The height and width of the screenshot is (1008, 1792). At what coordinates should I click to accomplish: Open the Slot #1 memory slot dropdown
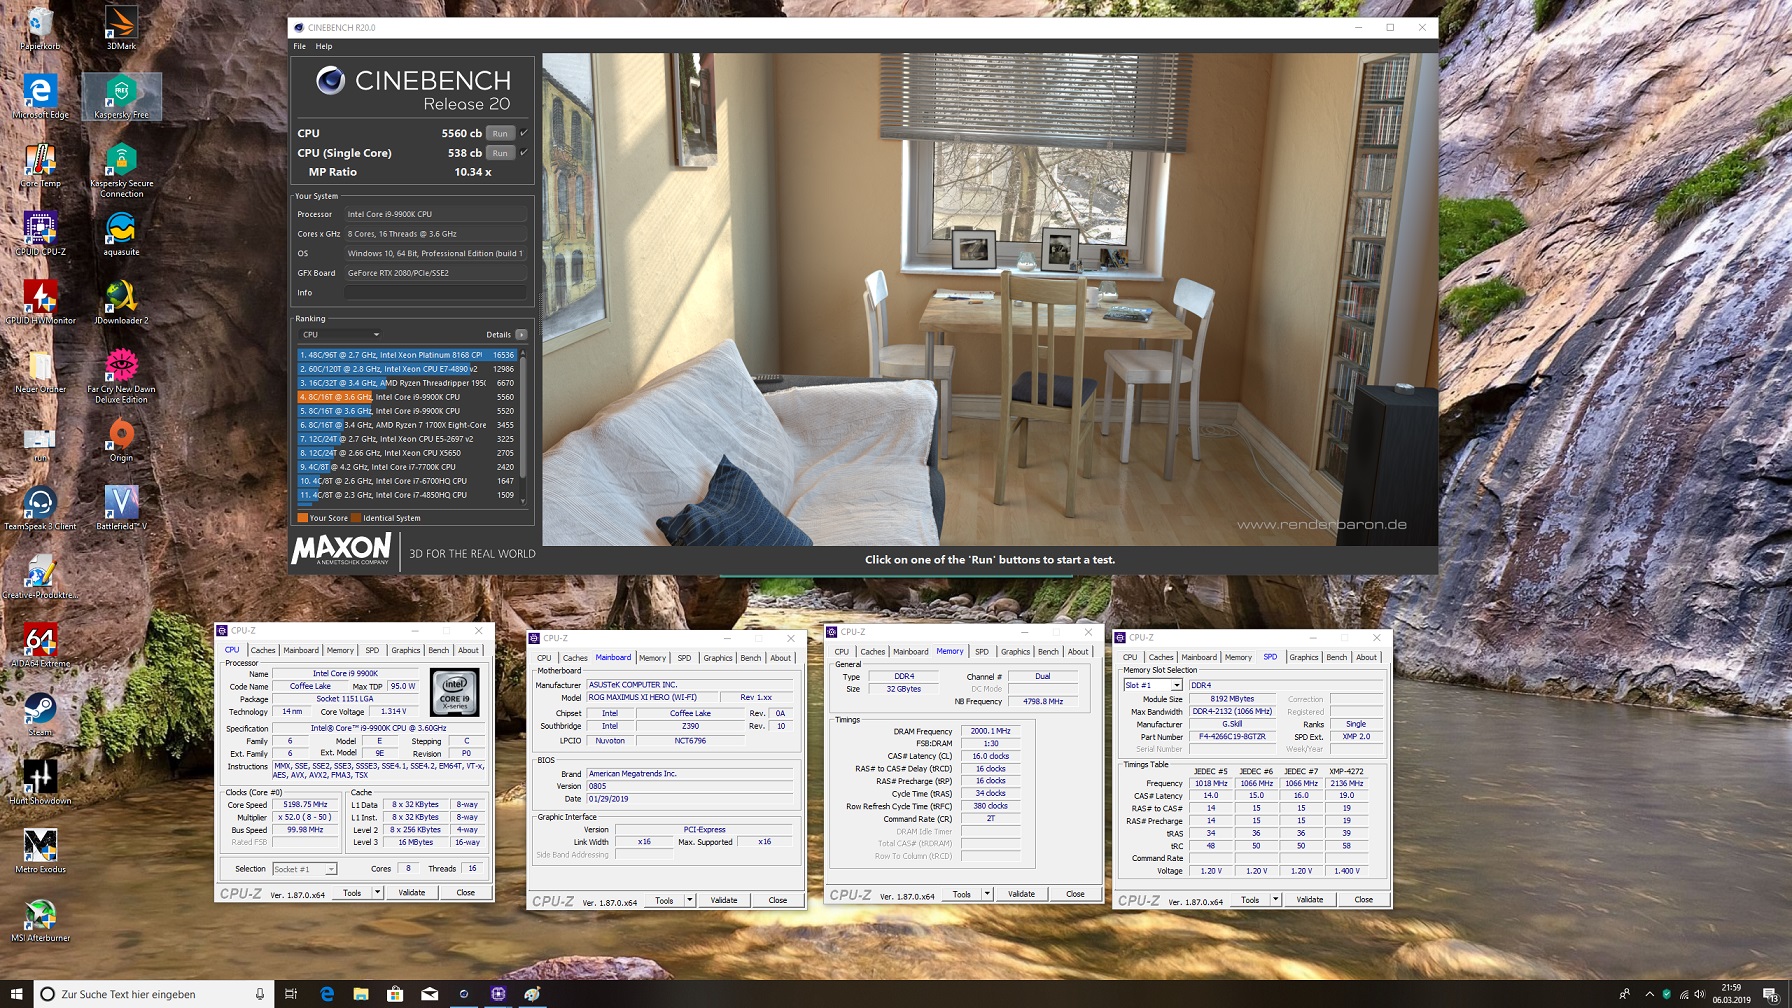click(1153, 686)
